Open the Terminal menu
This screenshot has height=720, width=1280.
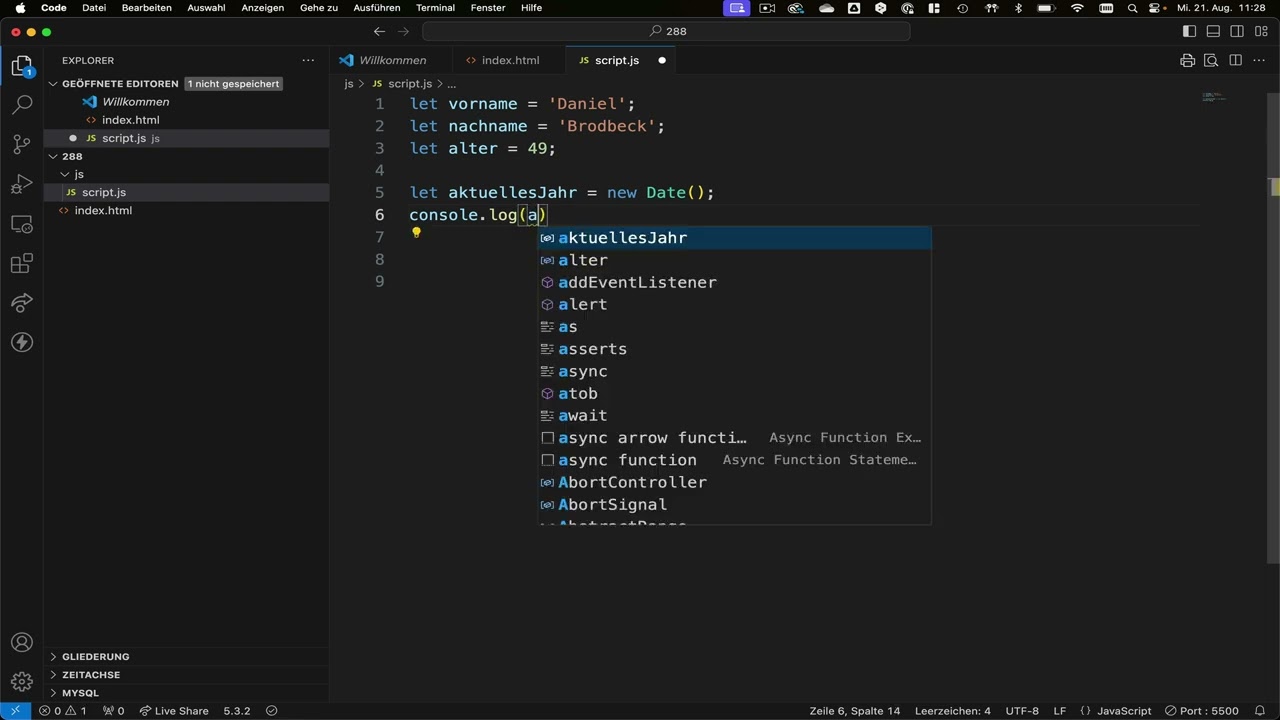(435, 8)
